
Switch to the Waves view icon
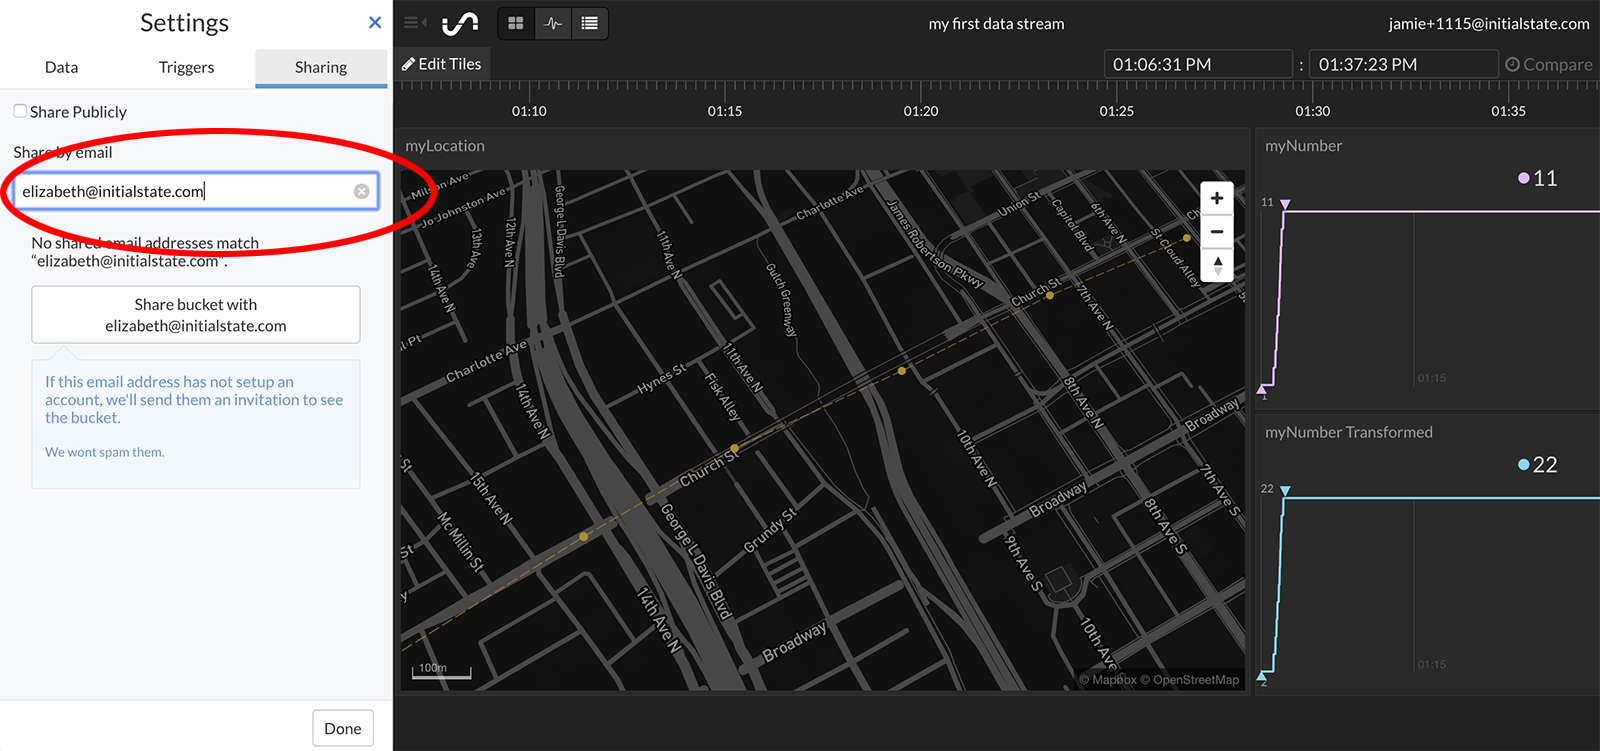point(553,23)
